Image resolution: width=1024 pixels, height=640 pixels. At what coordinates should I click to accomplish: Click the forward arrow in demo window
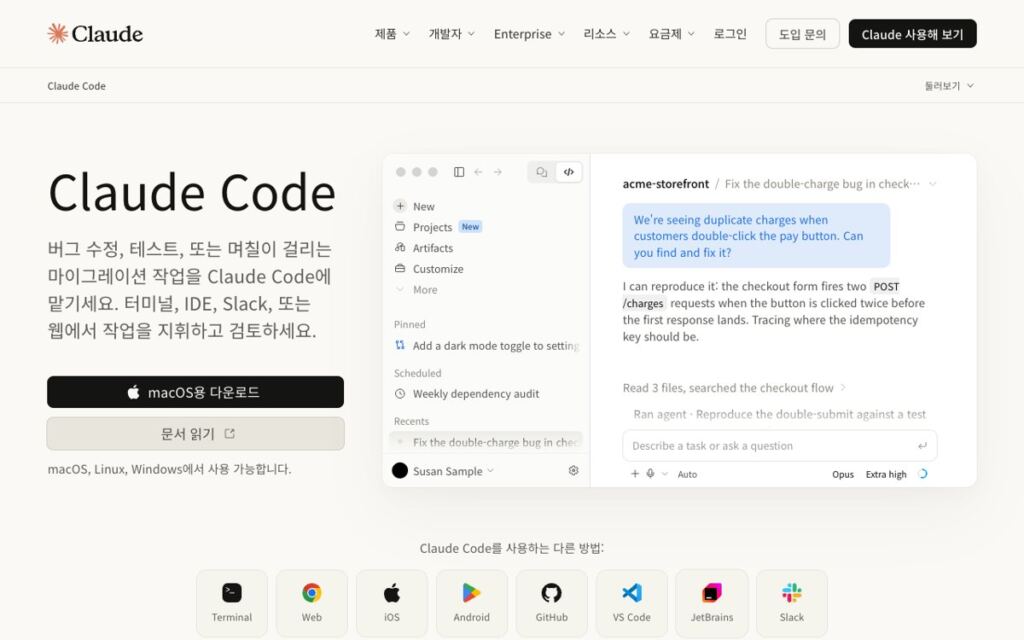pos(498,172)
